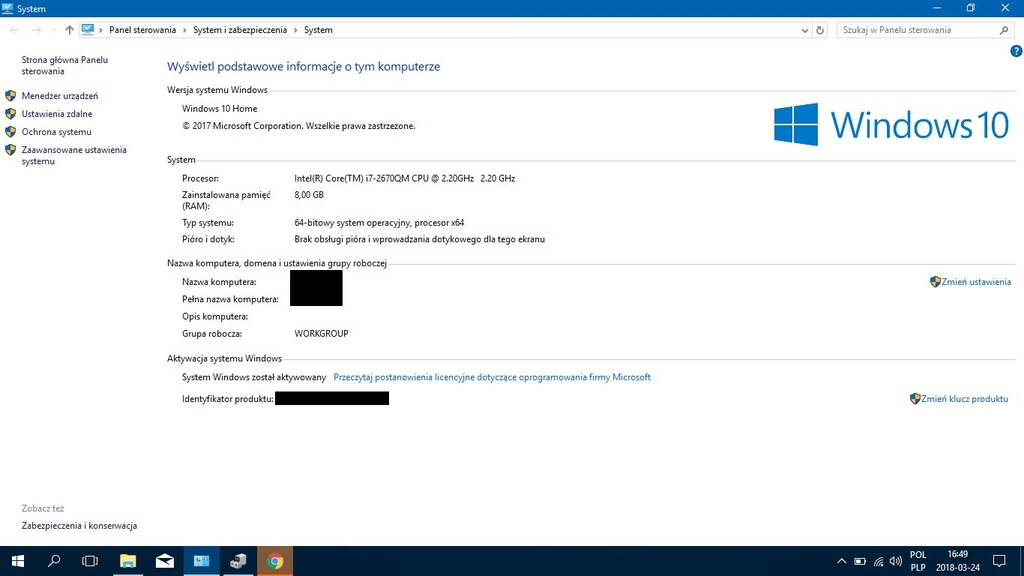The width and height of the screenshot is (1024, 576).
Task: Open Mail app from taskbar
Action: point(165,561)
